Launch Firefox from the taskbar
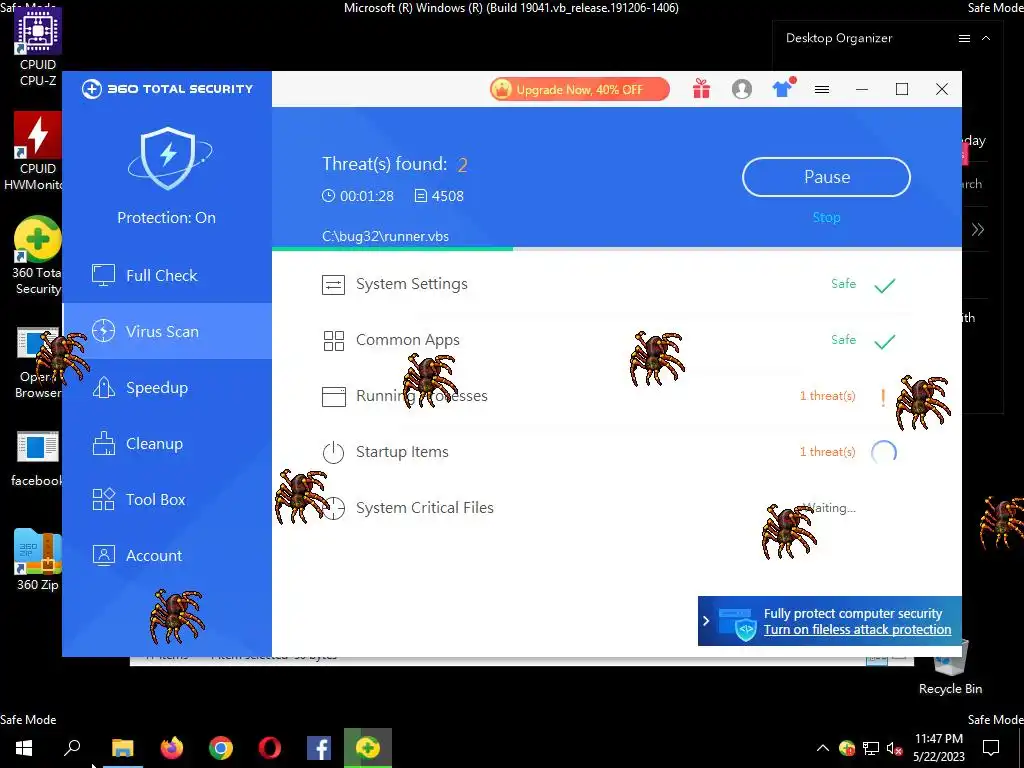The height and width of the screenshot is (768, 1024). 172,748
